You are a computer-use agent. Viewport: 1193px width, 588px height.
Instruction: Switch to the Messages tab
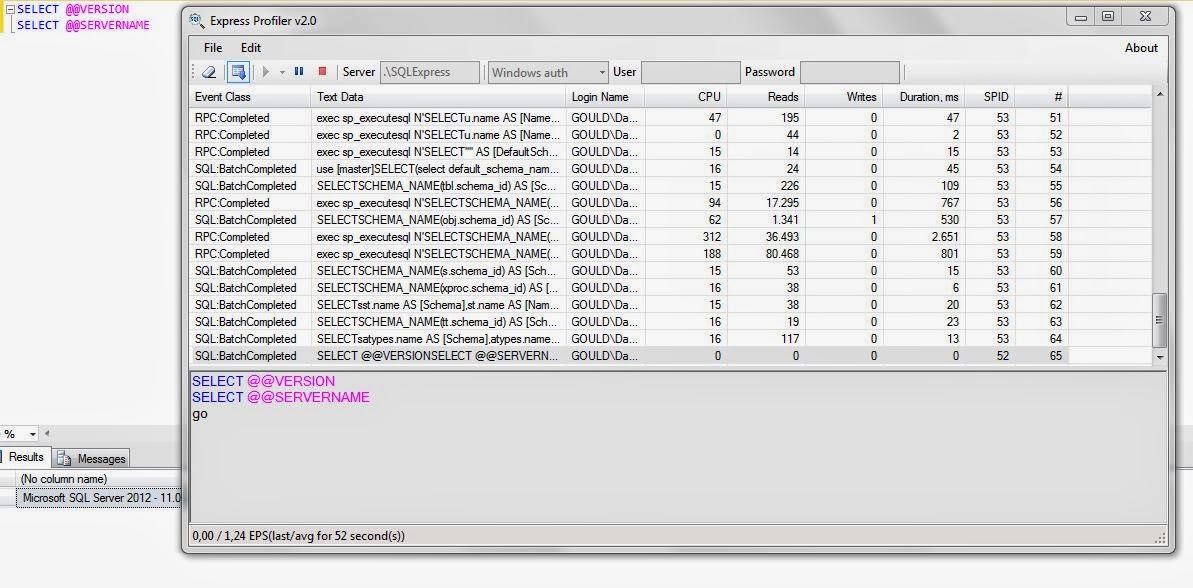click(x=100, y=458)
